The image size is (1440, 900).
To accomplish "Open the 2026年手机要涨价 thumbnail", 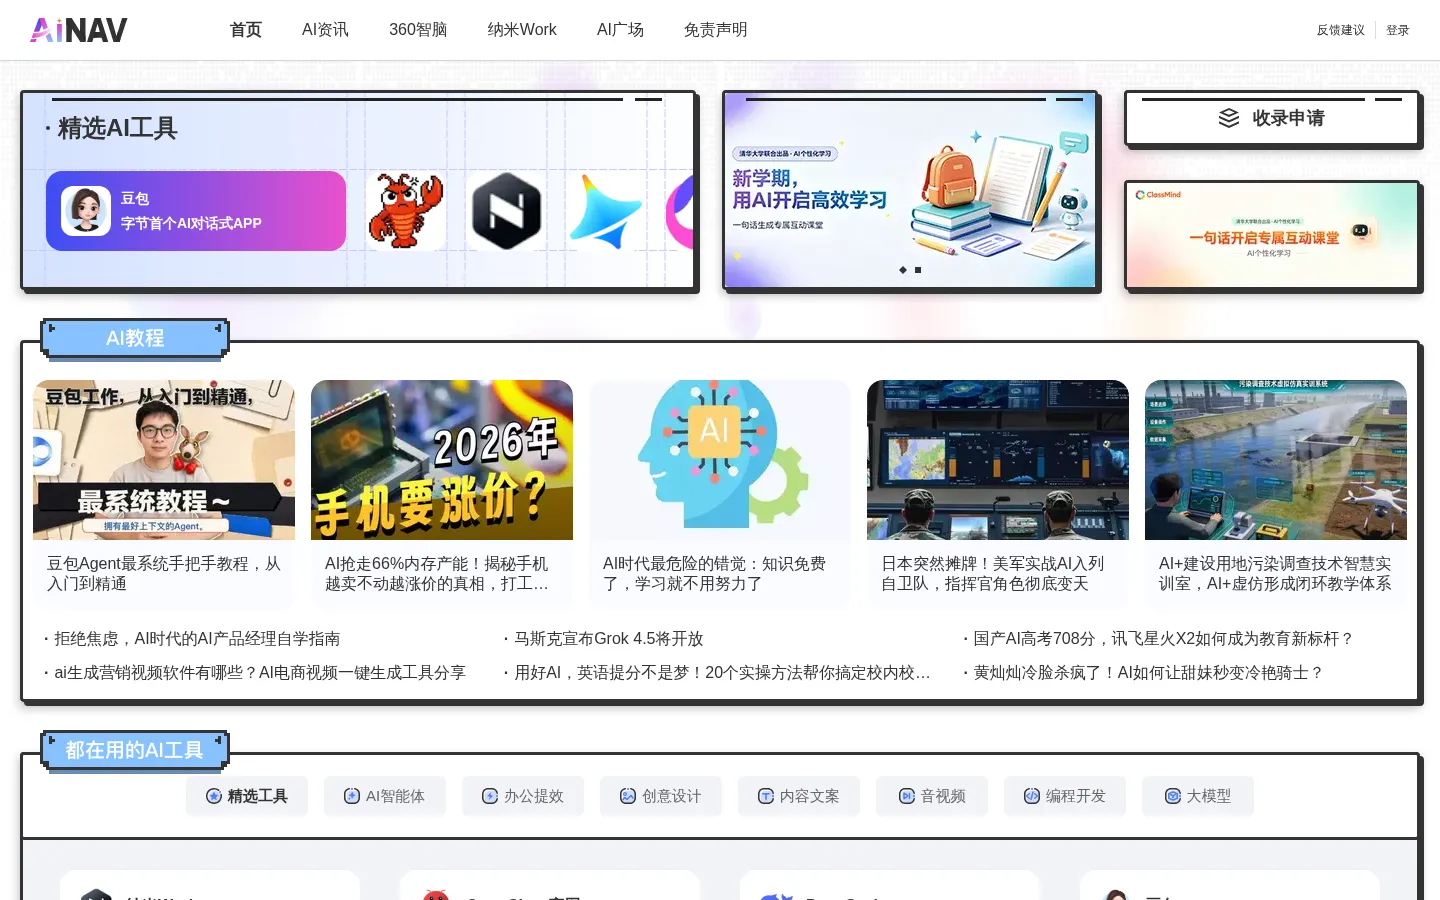I will 442,460.
